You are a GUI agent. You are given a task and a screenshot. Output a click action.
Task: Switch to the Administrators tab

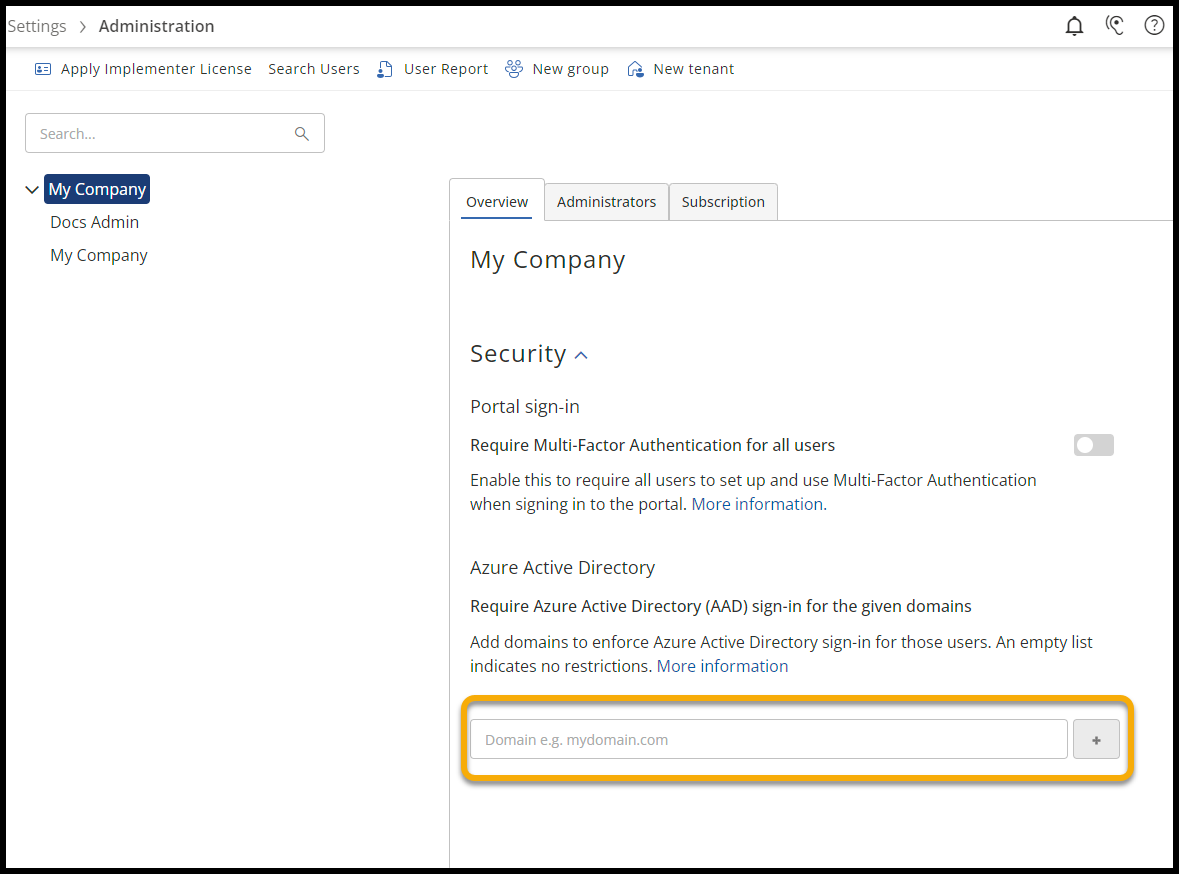(x=606, y=202)
